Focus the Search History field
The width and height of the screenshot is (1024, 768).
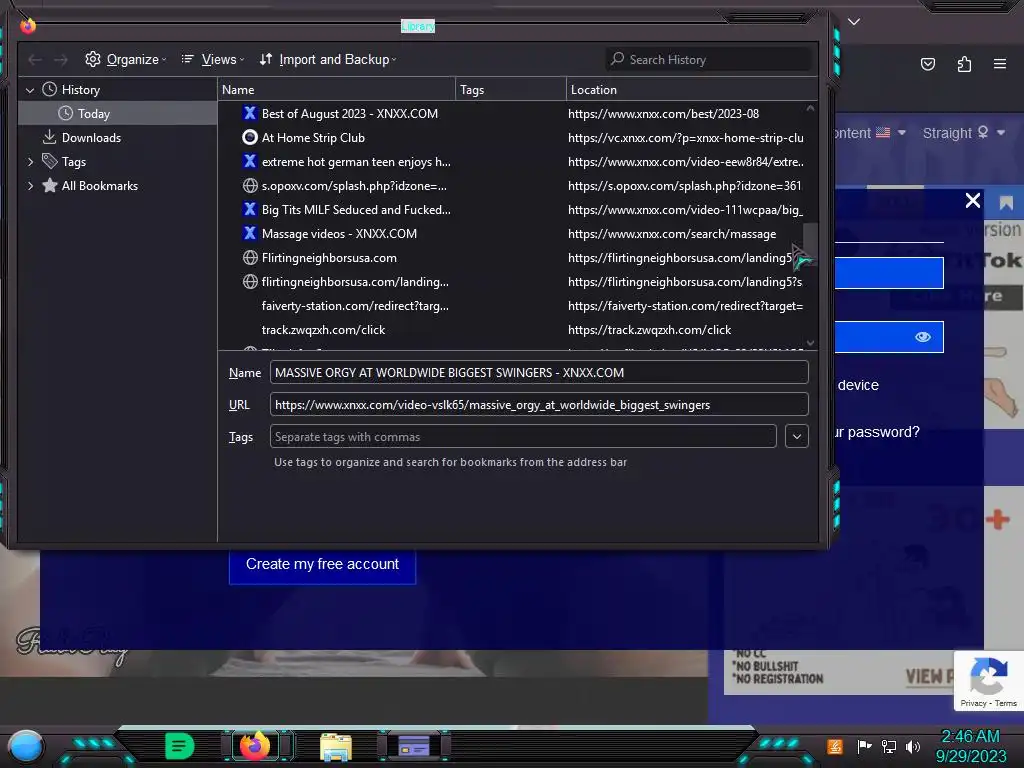(x=709, y=59)
